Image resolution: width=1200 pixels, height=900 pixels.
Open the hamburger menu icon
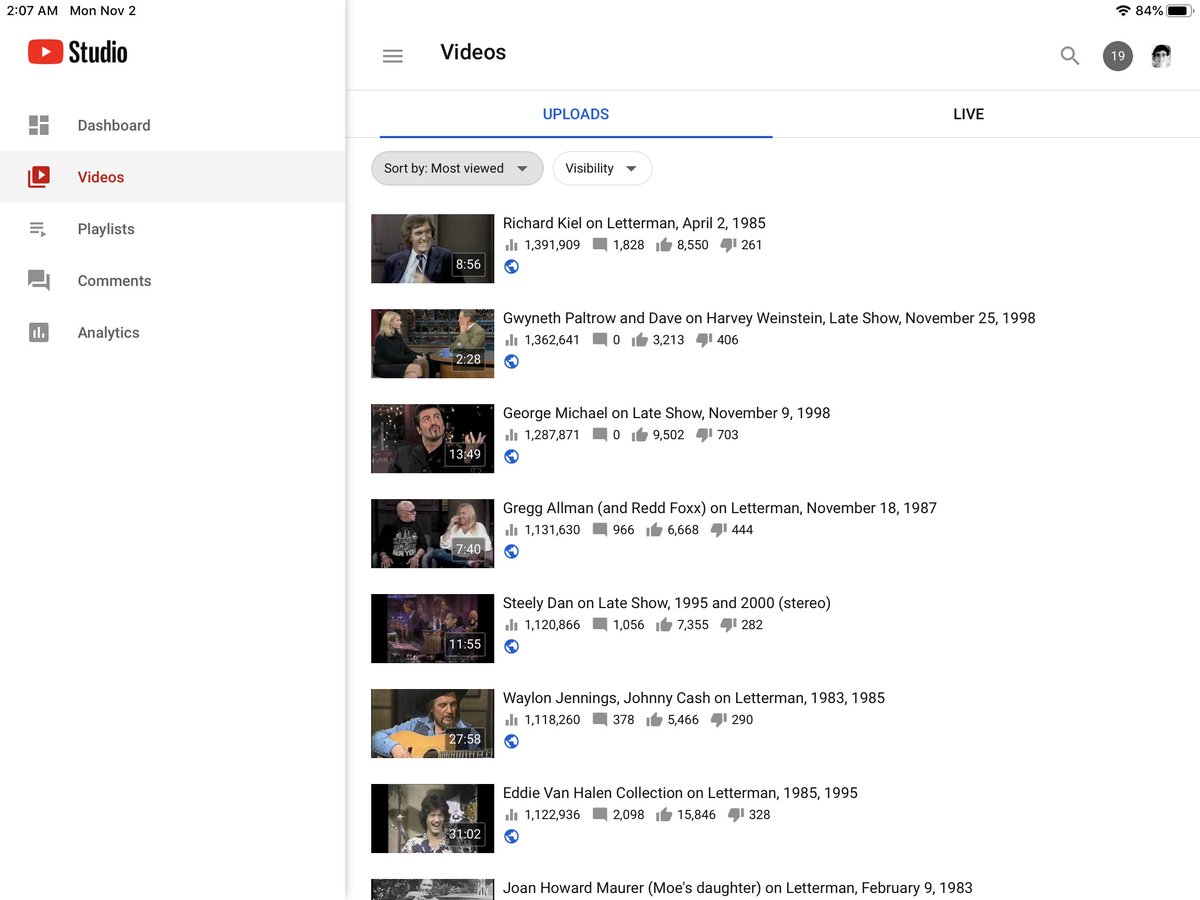tap(393, 56)
